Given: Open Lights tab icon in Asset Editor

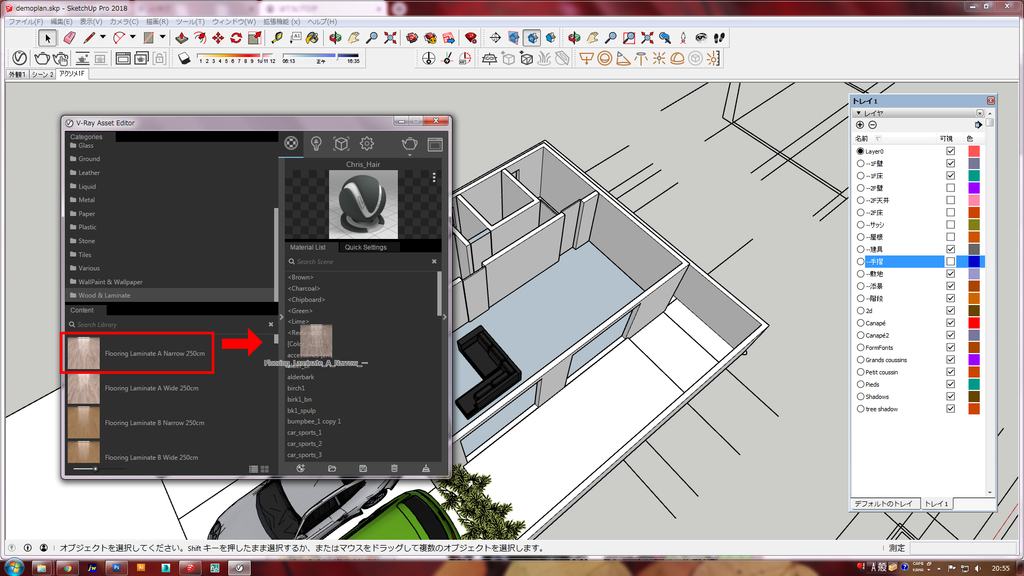Looking at the screenshot, I should pyautogui.click(x=316, y=143).
